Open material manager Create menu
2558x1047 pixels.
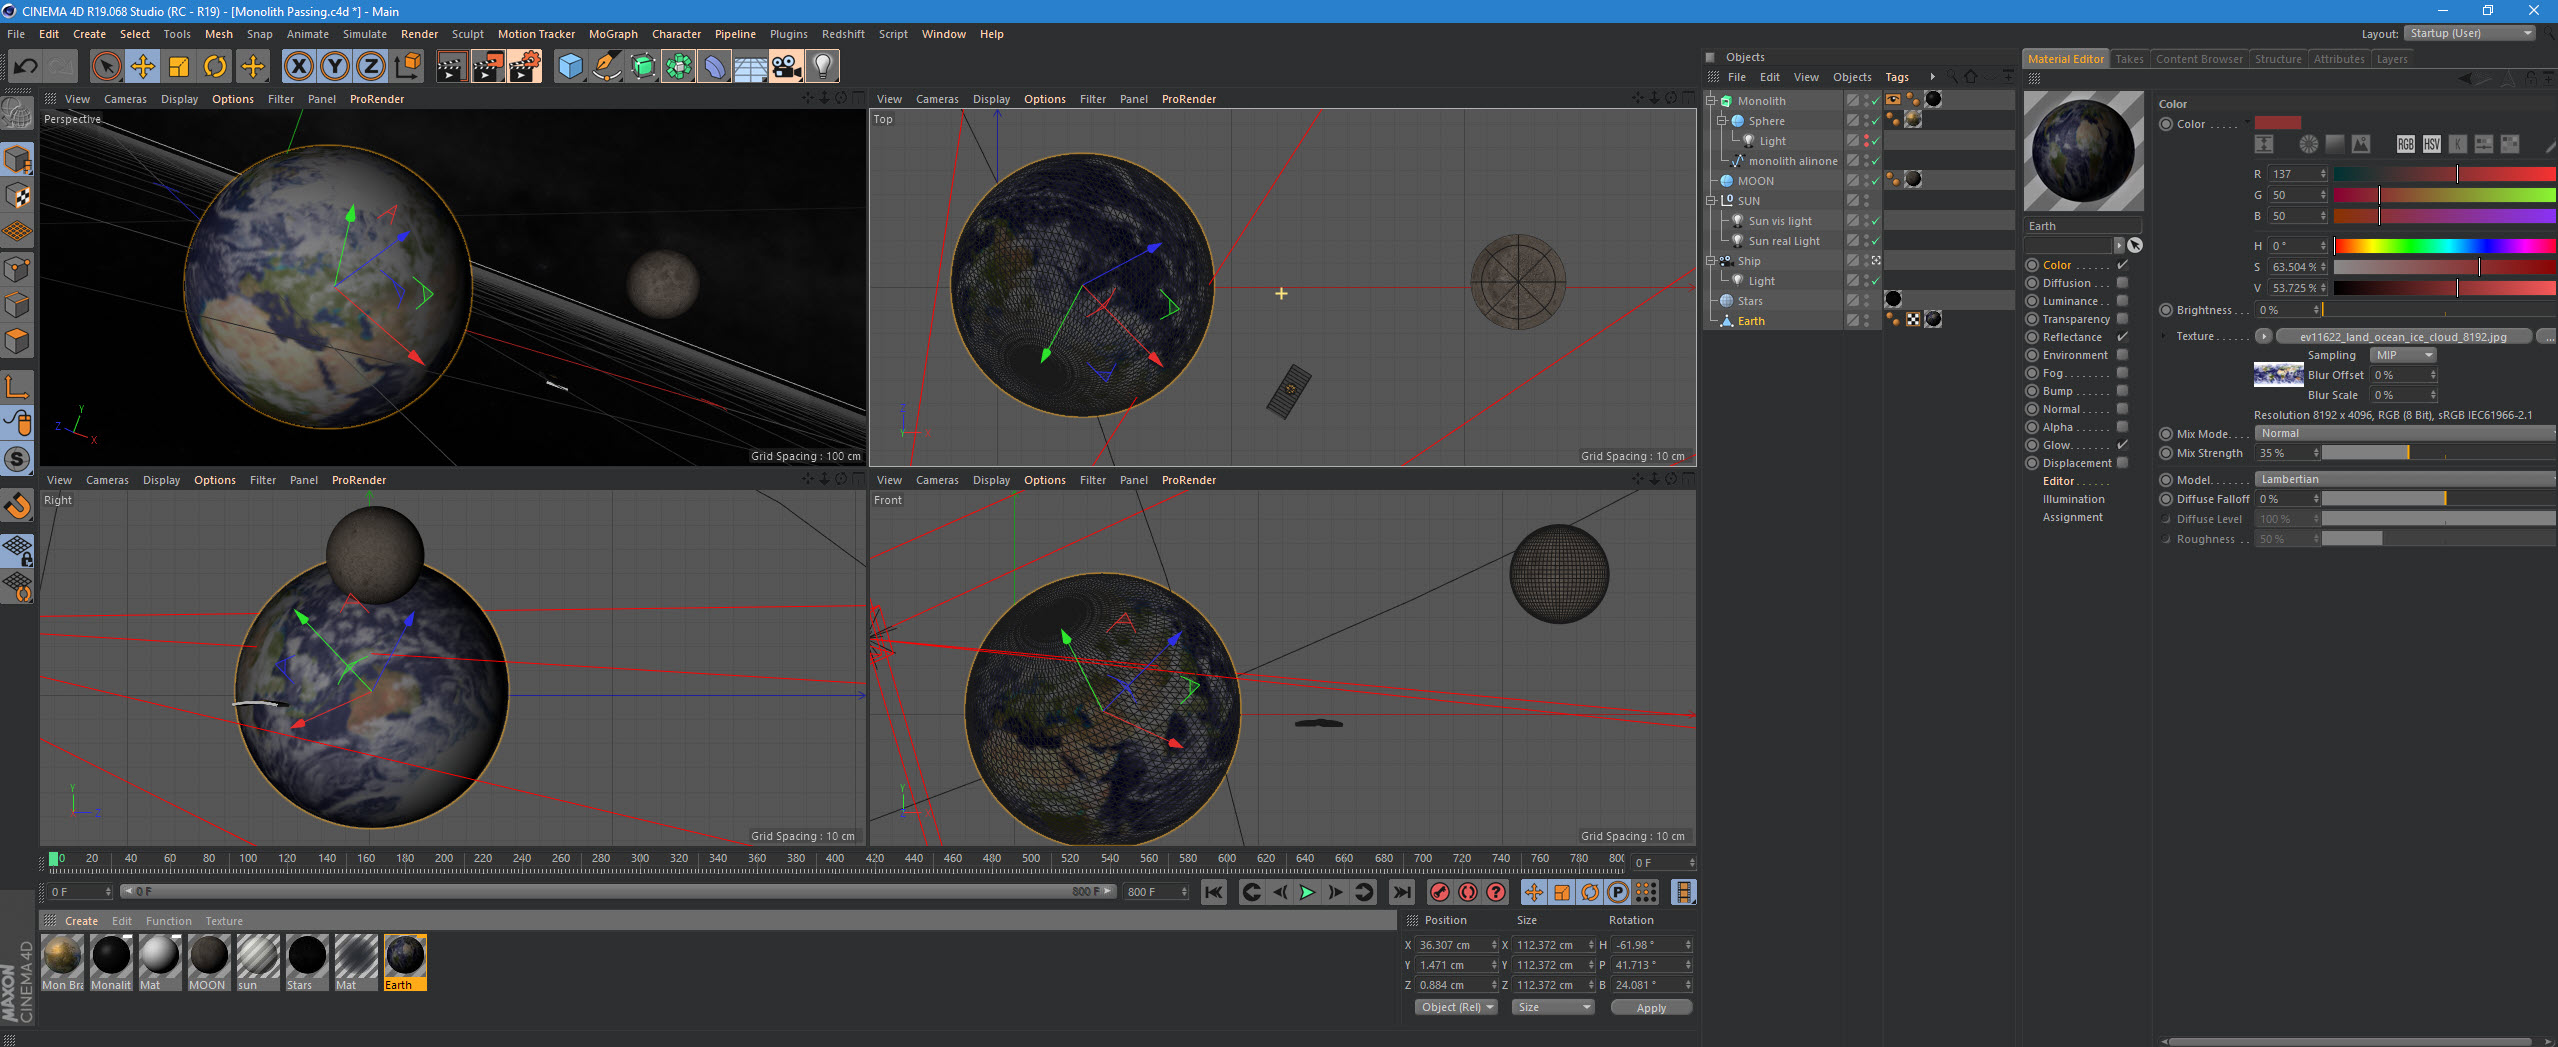(x=81, y=921)
